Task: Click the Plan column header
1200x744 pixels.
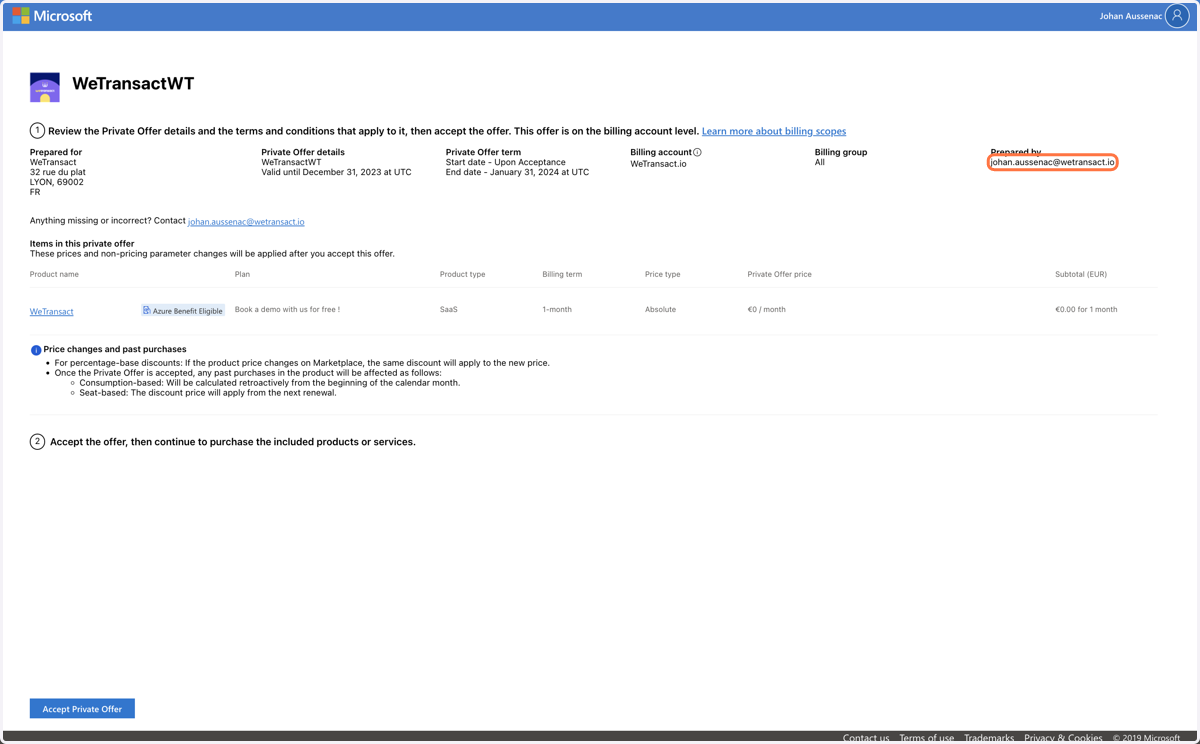Action: (242, 274)
